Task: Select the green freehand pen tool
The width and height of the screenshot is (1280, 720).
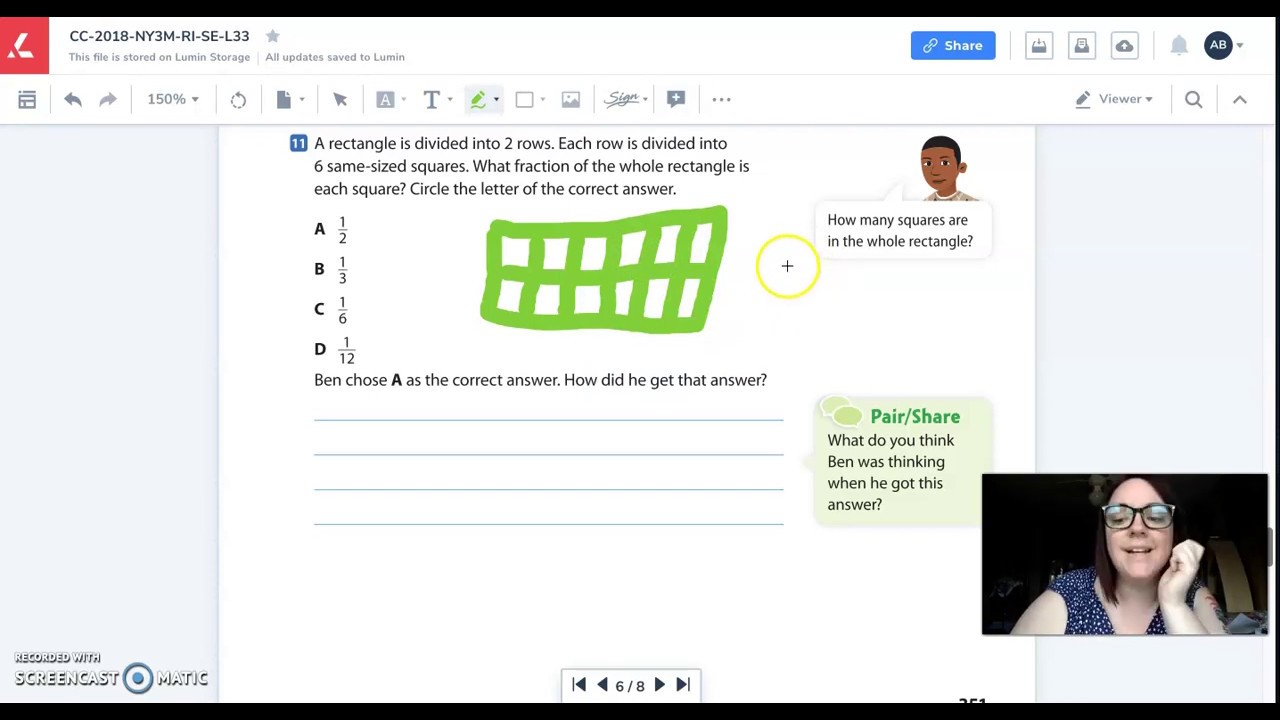Action: pyautogui.click(x=478, y=99)
